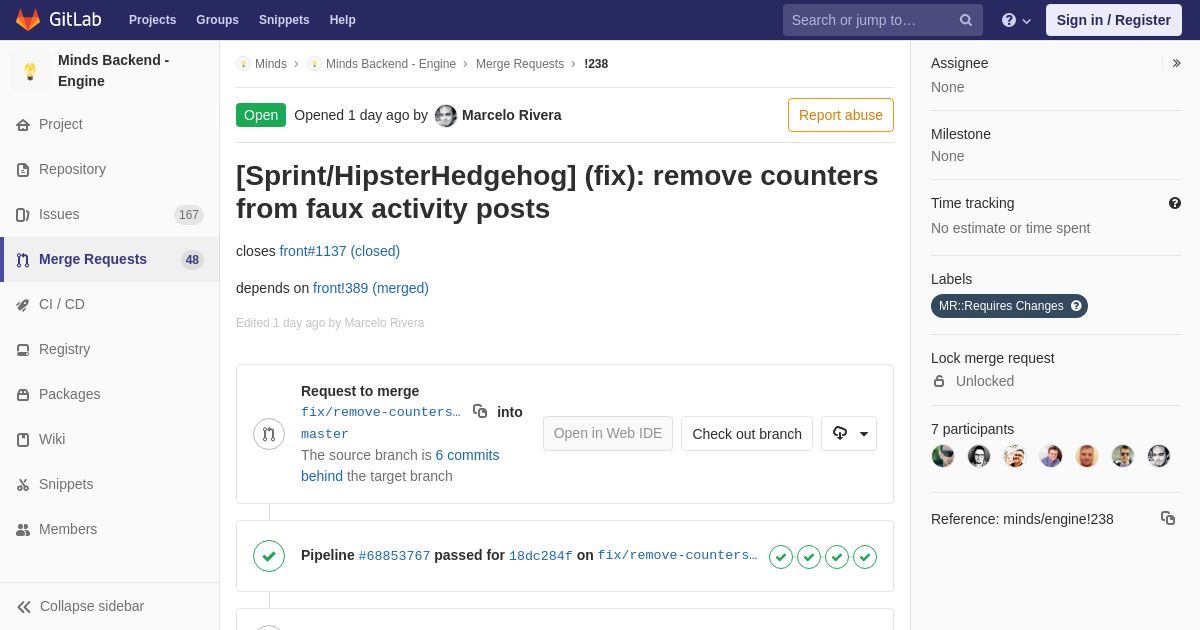Click Report abuse button
1200x630 pixels.
(x=841, y=115)
